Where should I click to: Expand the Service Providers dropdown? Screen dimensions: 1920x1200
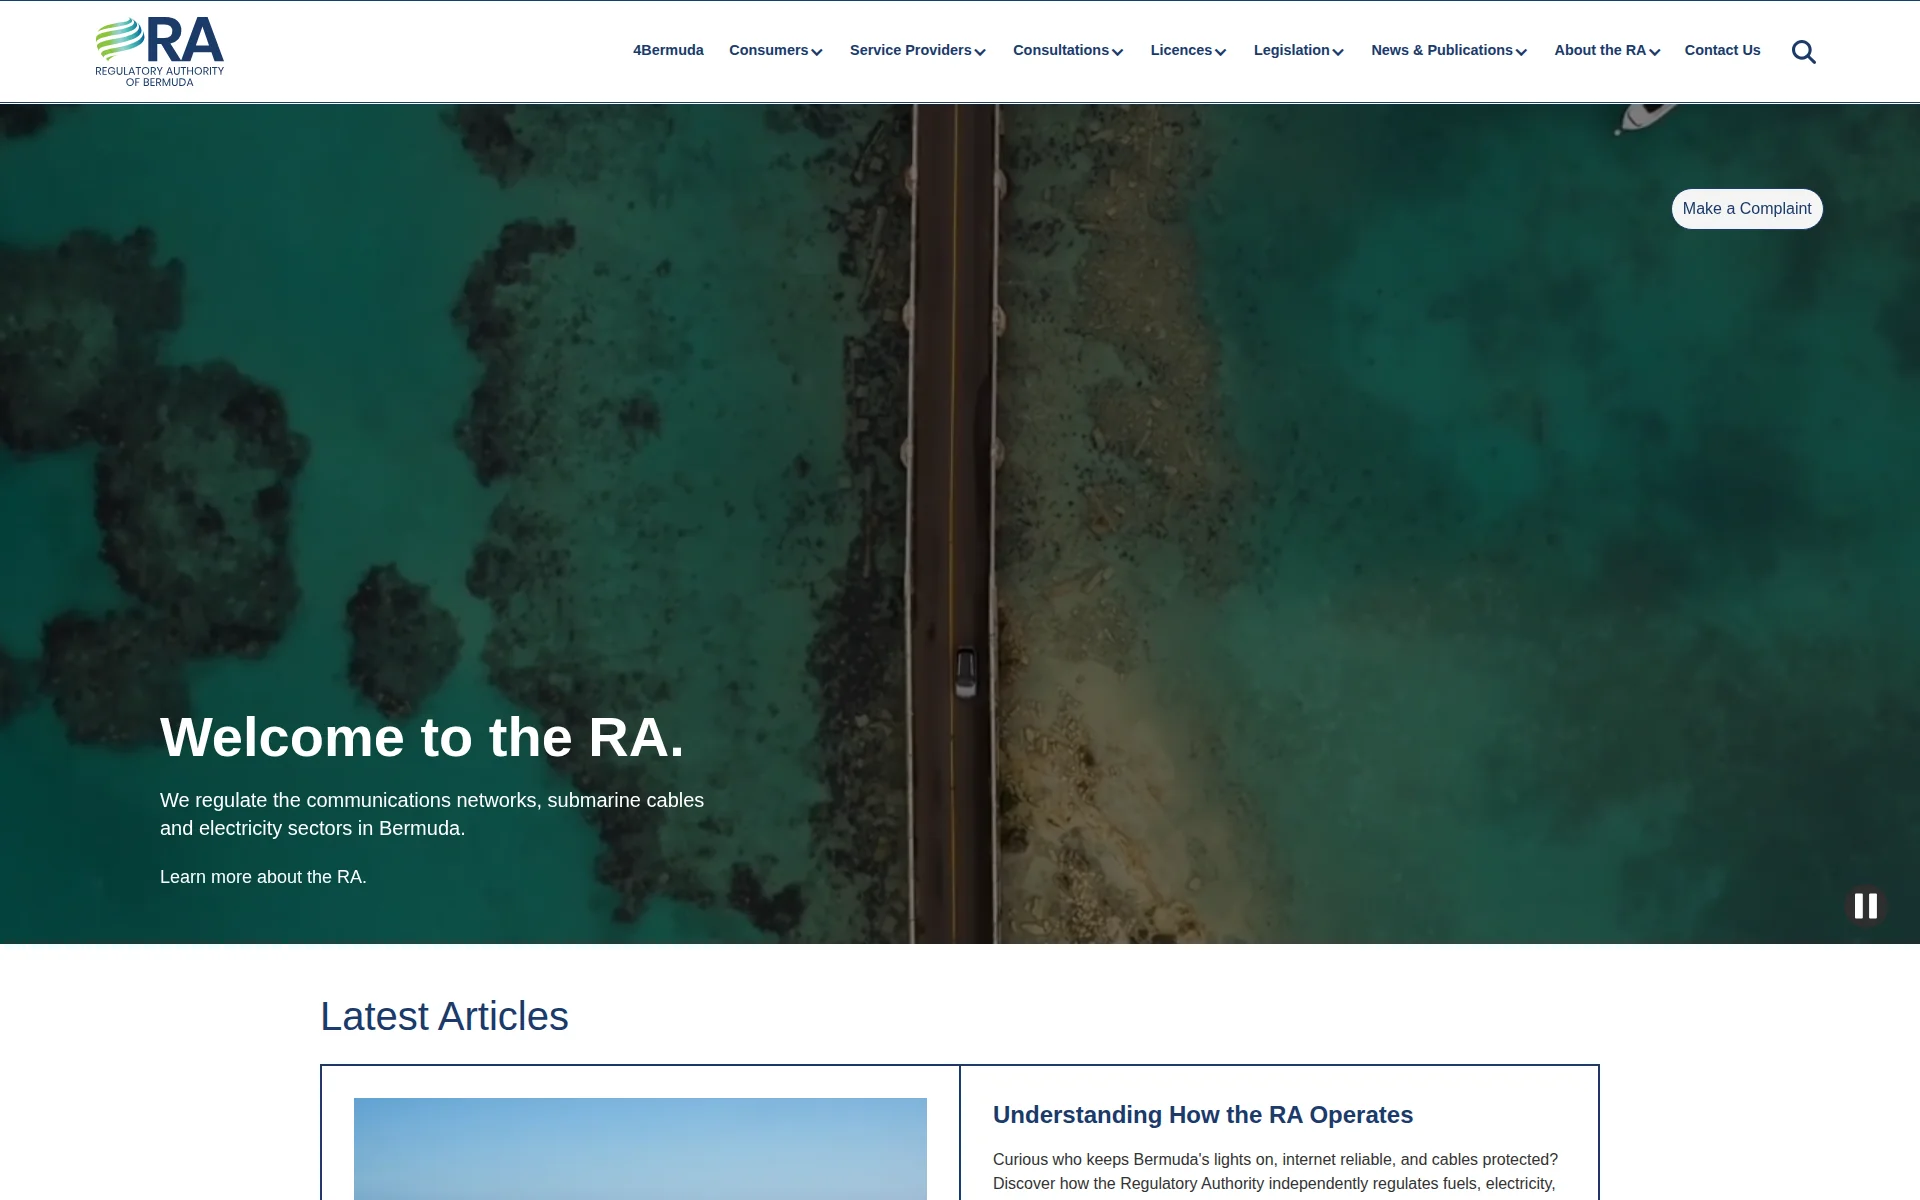[x=917, y=50]
